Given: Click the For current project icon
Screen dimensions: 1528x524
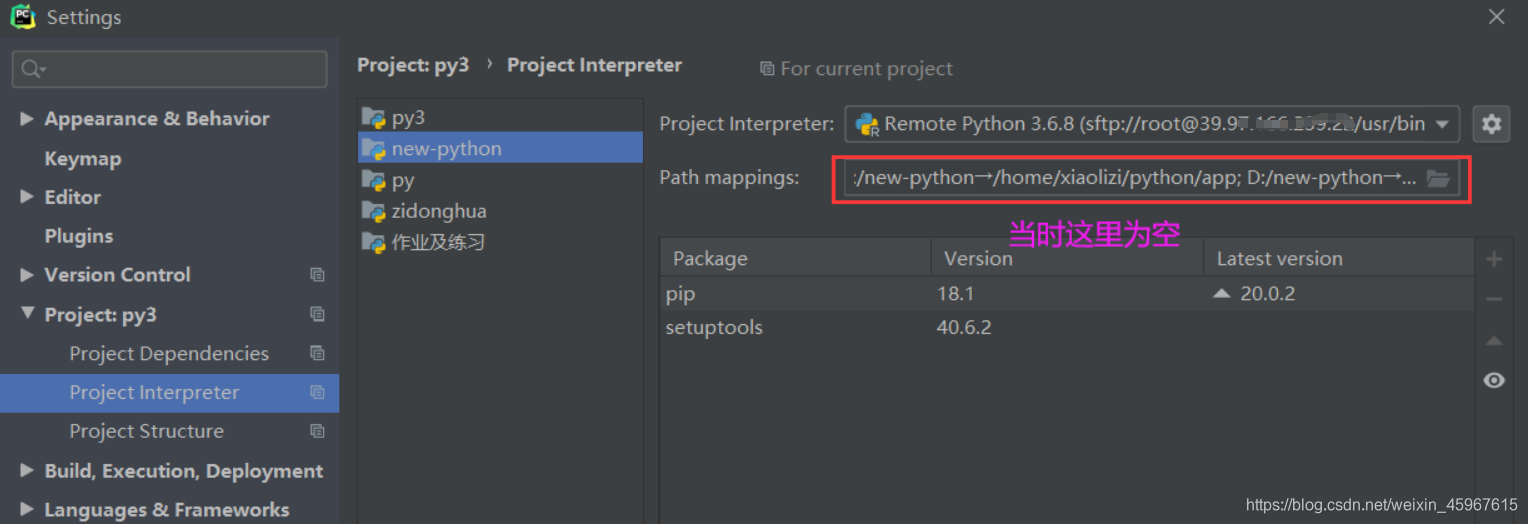Looking at the screenshot, I should click(x=766, y=69).
